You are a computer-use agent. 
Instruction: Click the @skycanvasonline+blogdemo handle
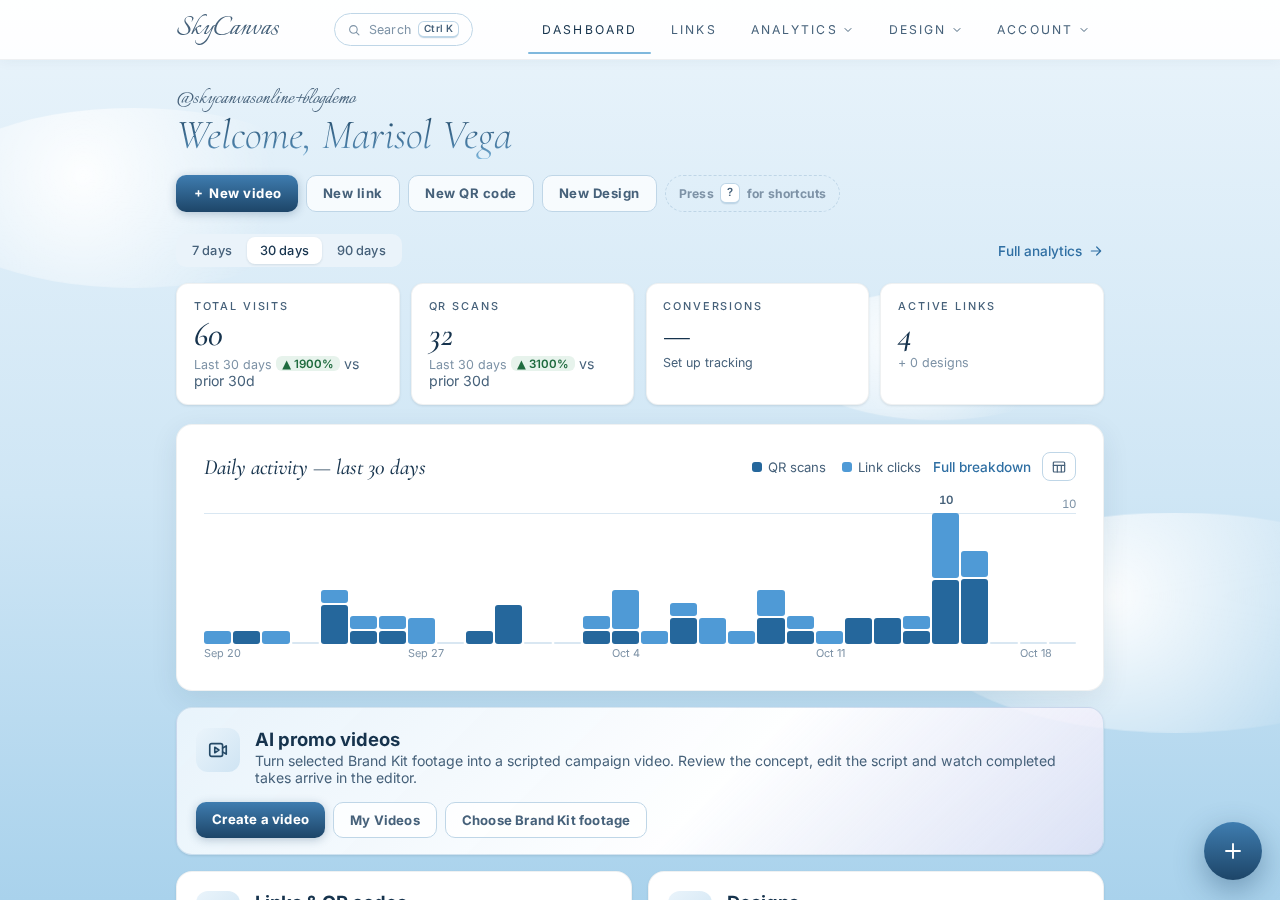tap(266, 98)
